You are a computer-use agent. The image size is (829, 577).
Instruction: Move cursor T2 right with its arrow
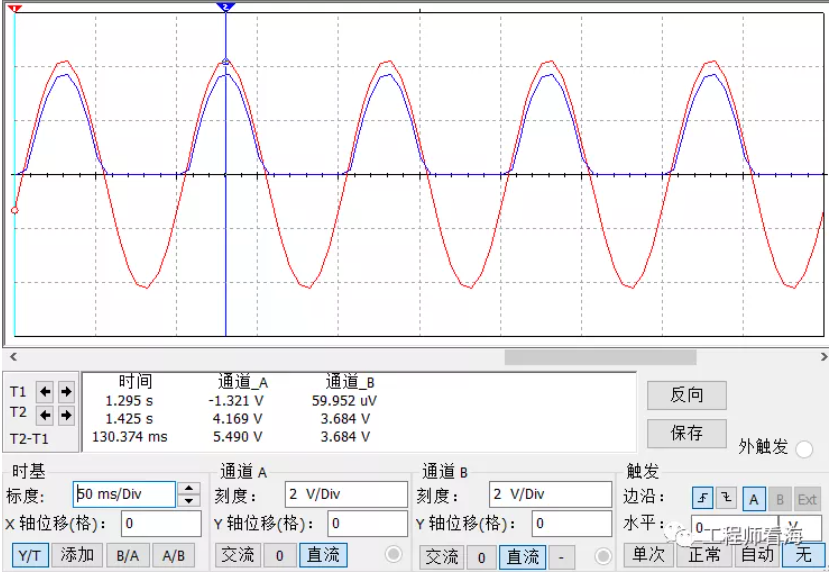click(66, 415)
